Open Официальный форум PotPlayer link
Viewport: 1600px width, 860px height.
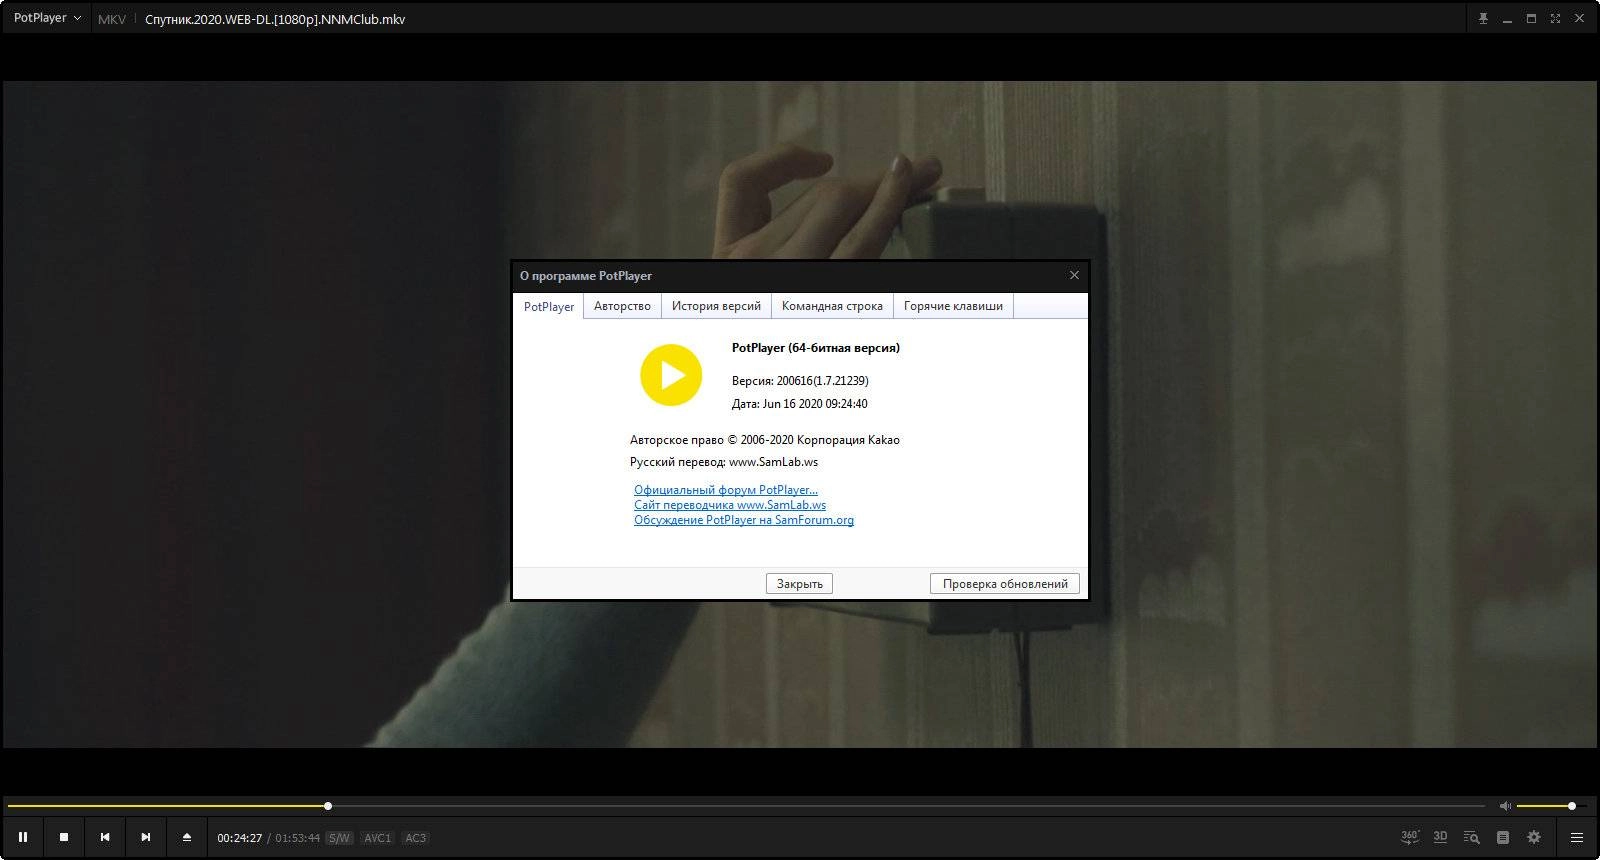(x=726, y=490)
